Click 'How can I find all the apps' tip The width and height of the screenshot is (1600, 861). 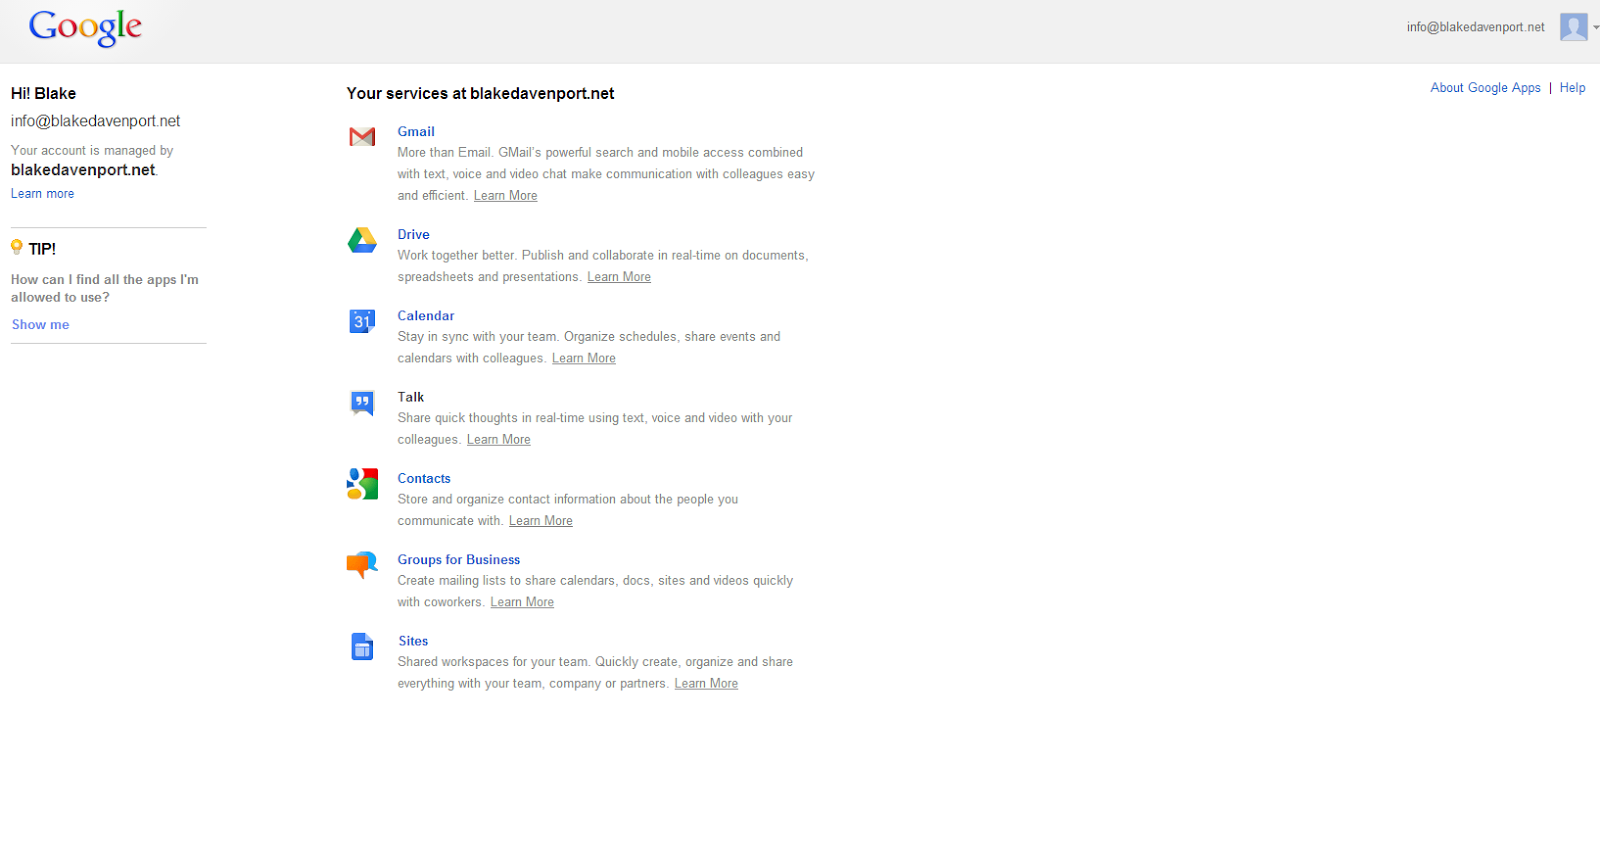coord(104,288)
